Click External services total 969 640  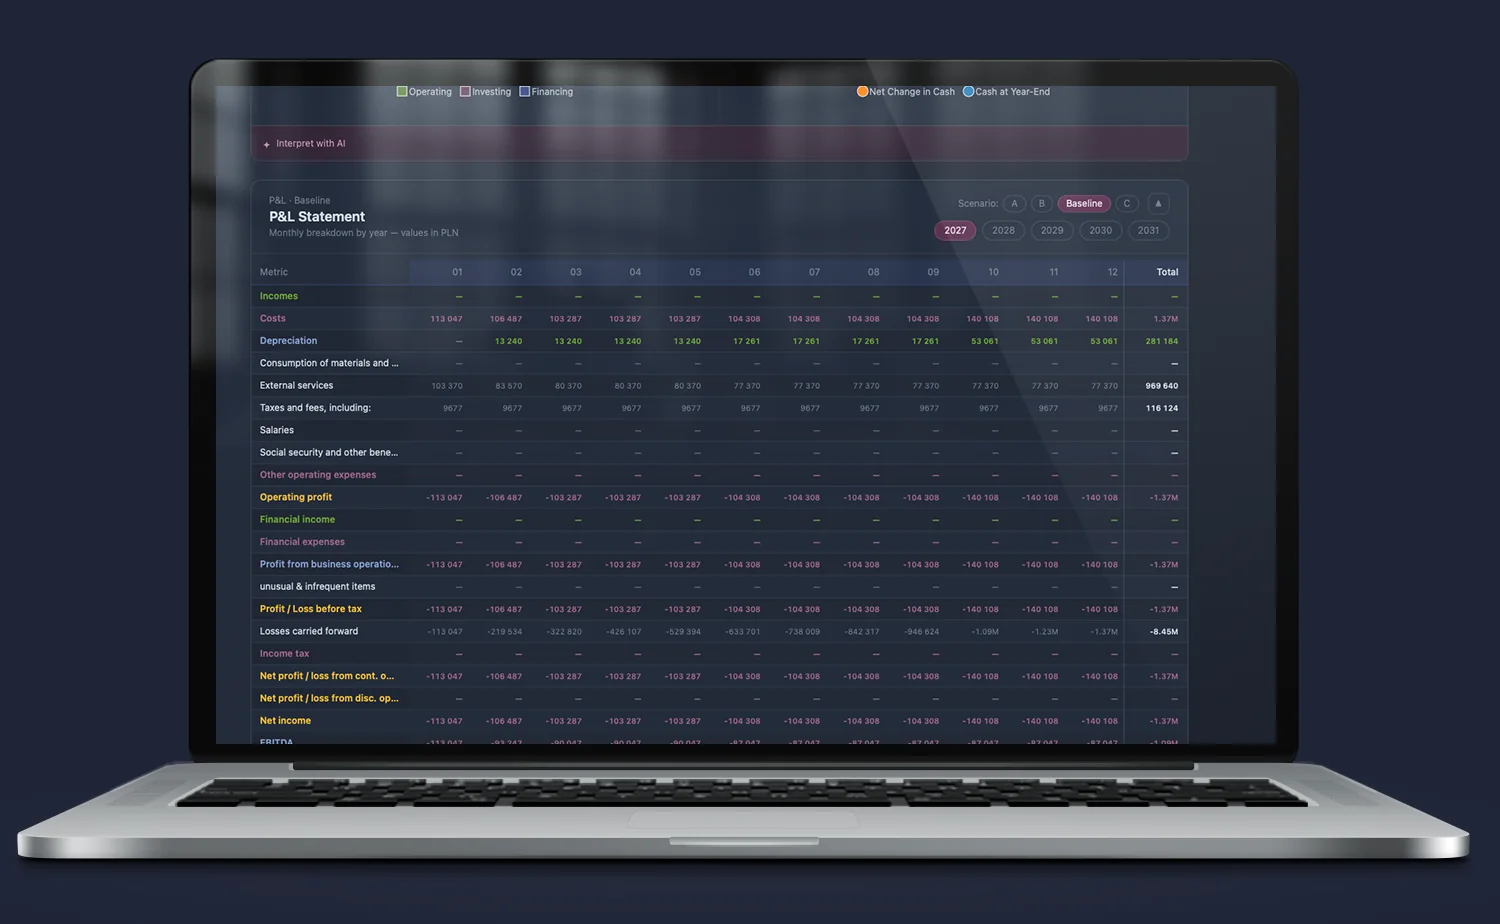pyautogui.click(x=1161, y=386)
